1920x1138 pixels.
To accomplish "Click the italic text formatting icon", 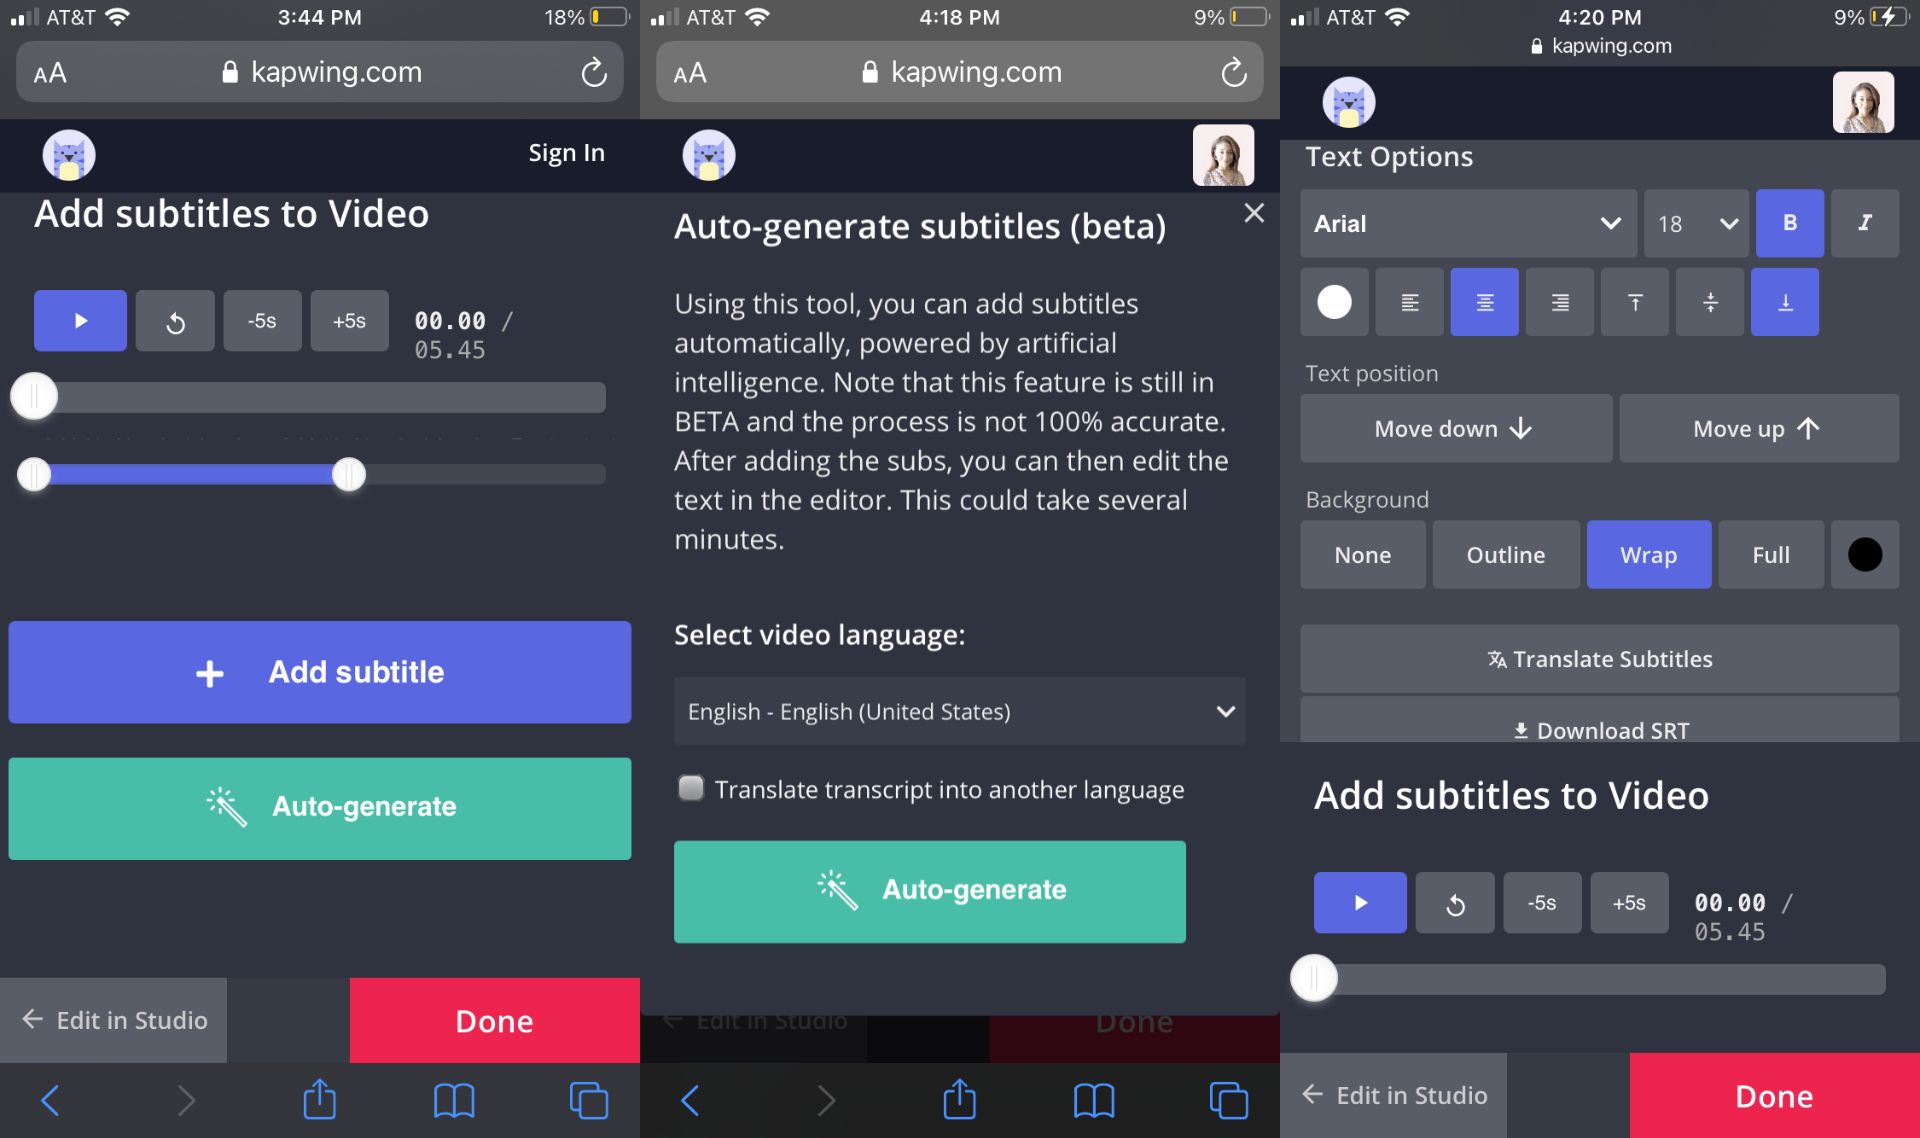I will pyautogui.click(x=1864, y=223).
